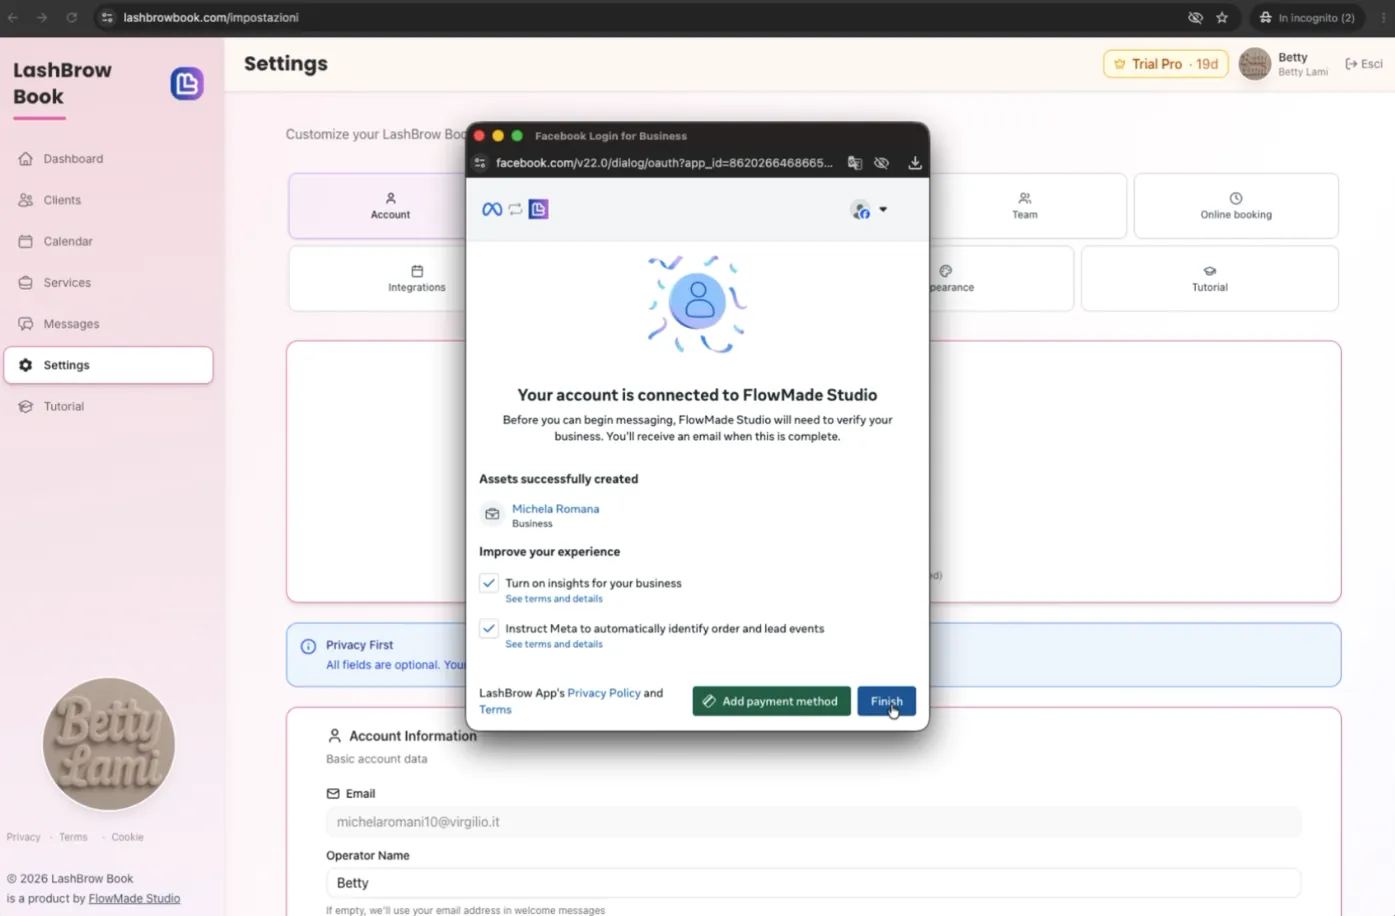Uncheck Instruct Meta to identify order events
The image size is (1395, 916).
[489, 628]
